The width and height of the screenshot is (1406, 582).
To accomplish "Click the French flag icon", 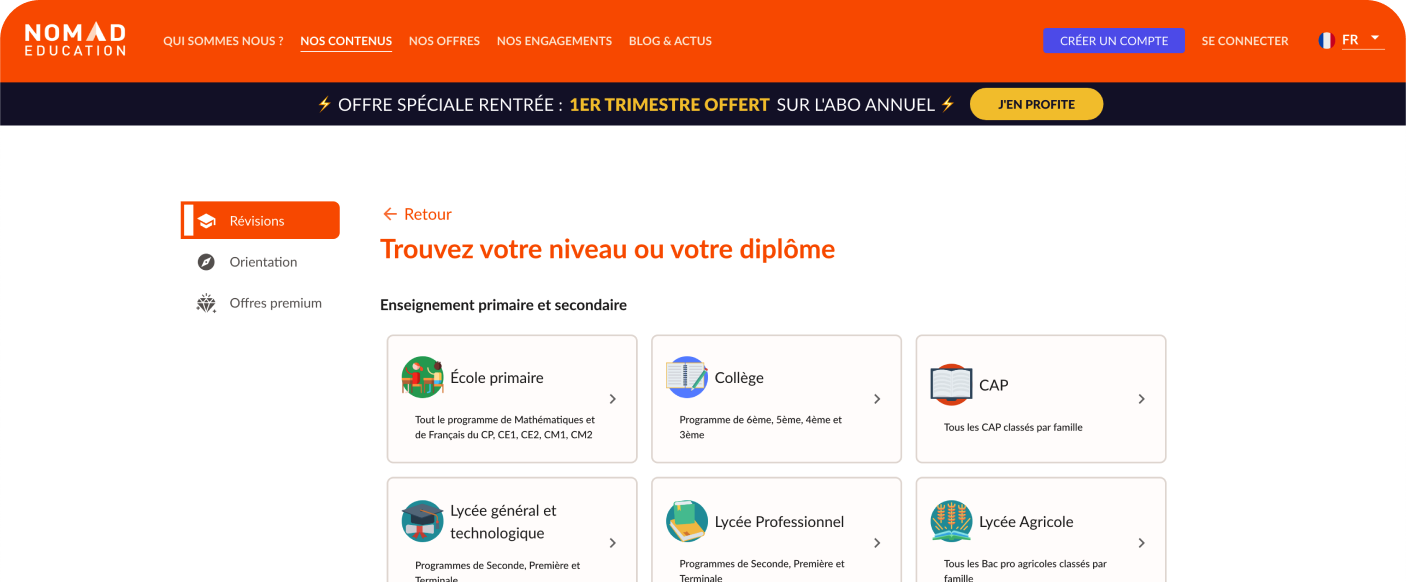I will [x=1326, y=40].
